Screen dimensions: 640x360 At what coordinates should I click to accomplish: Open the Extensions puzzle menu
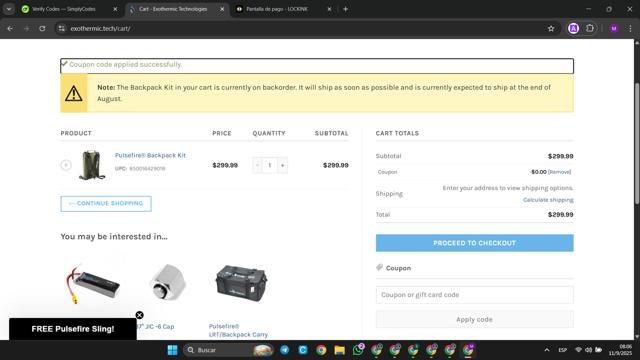tap(590, 29)
